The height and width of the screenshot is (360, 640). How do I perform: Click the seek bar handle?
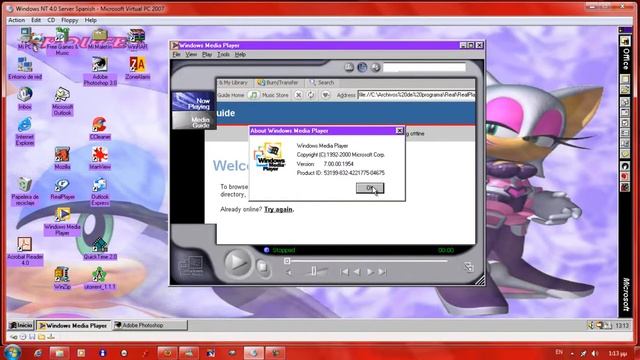tap(287, 261)
